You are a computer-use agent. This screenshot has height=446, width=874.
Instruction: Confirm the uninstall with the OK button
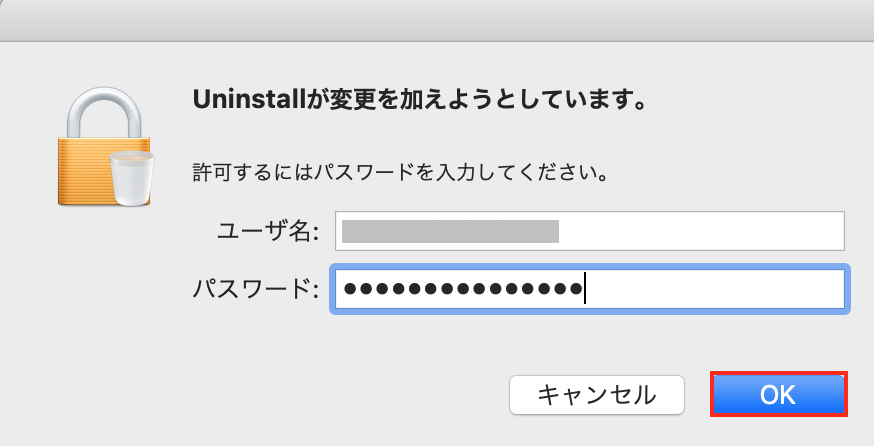779,394
